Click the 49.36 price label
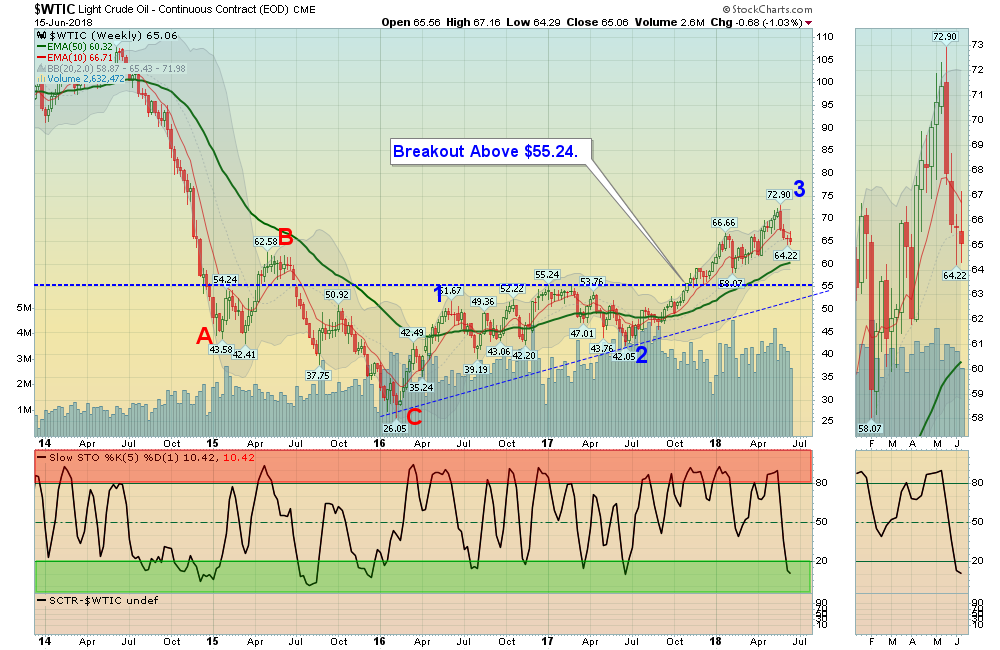Viewport: 1000px width, 650px height. [x=483, y=302]
